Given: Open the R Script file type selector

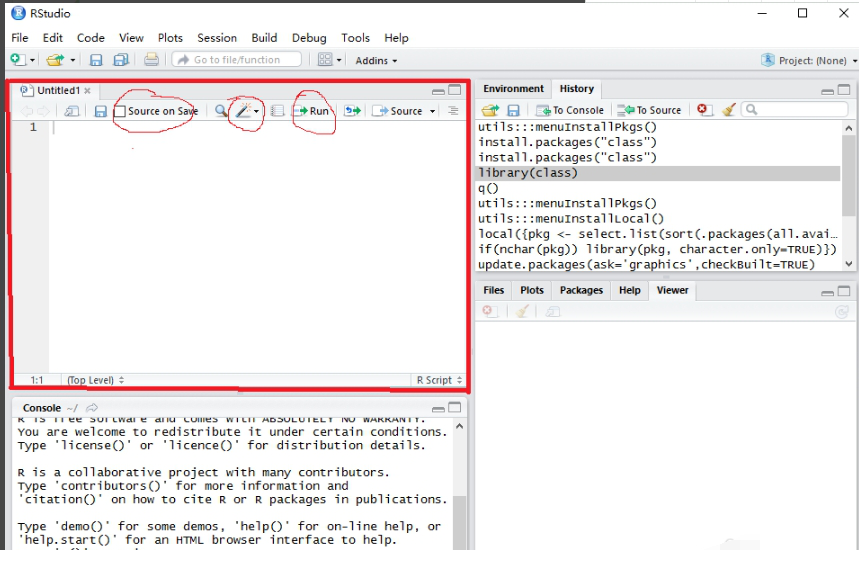Looking at the screenshot, I should (x=439, y=380).
